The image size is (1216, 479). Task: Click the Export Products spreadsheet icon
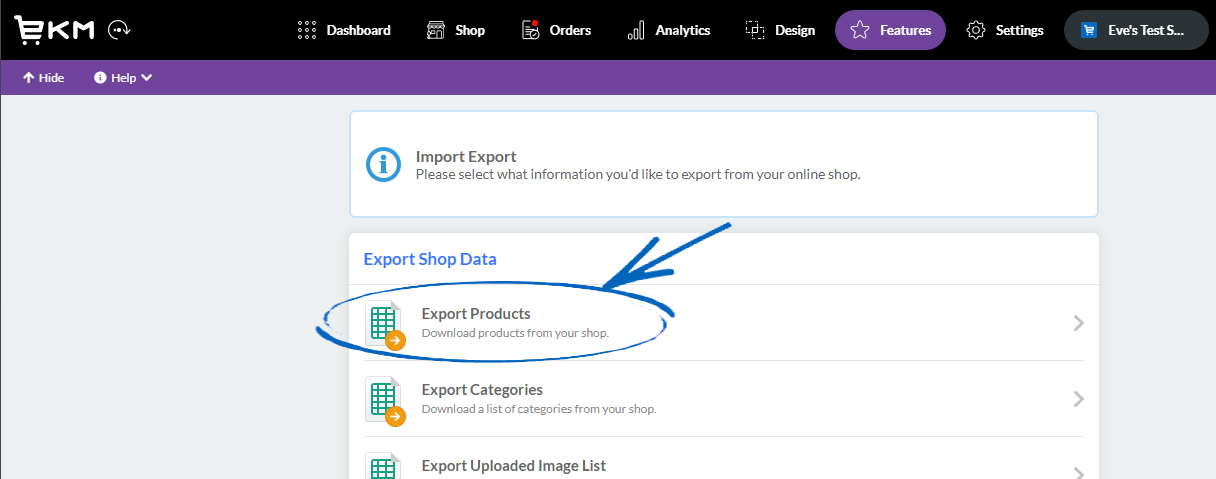[x=385, y=324]
